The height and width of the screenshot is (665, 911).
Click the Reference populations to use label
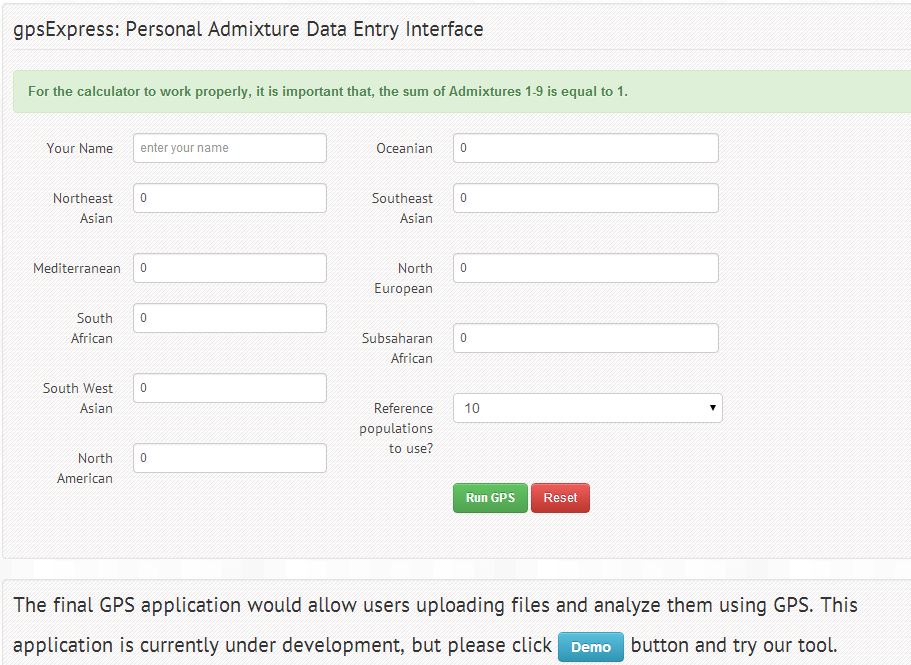point(396,428)
